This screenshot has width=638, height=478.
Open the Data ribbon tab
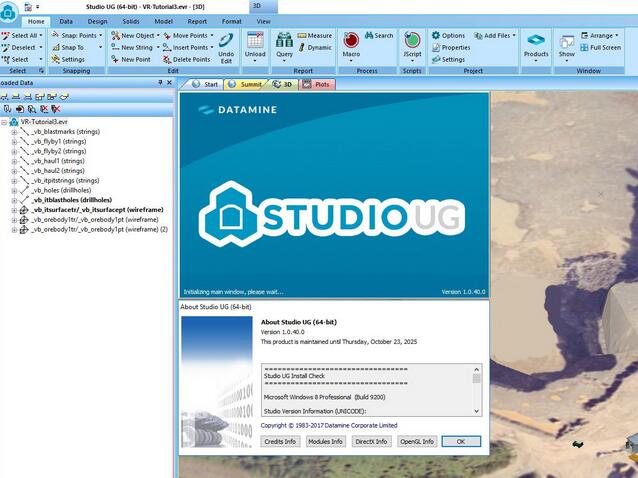66,22
